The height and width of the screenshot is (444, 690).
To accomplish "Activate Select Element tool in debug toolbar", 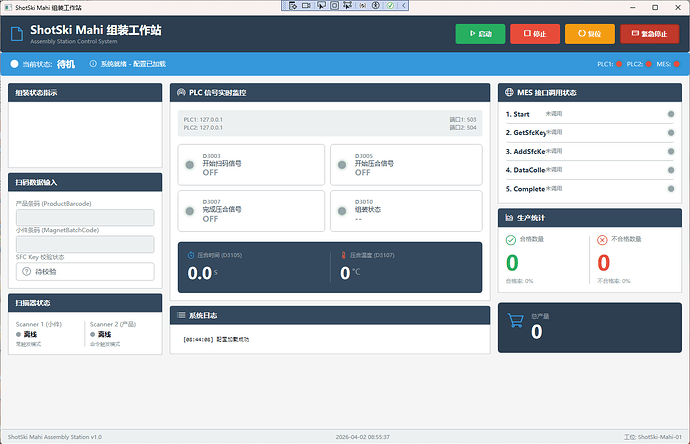I will click(321, 6).
